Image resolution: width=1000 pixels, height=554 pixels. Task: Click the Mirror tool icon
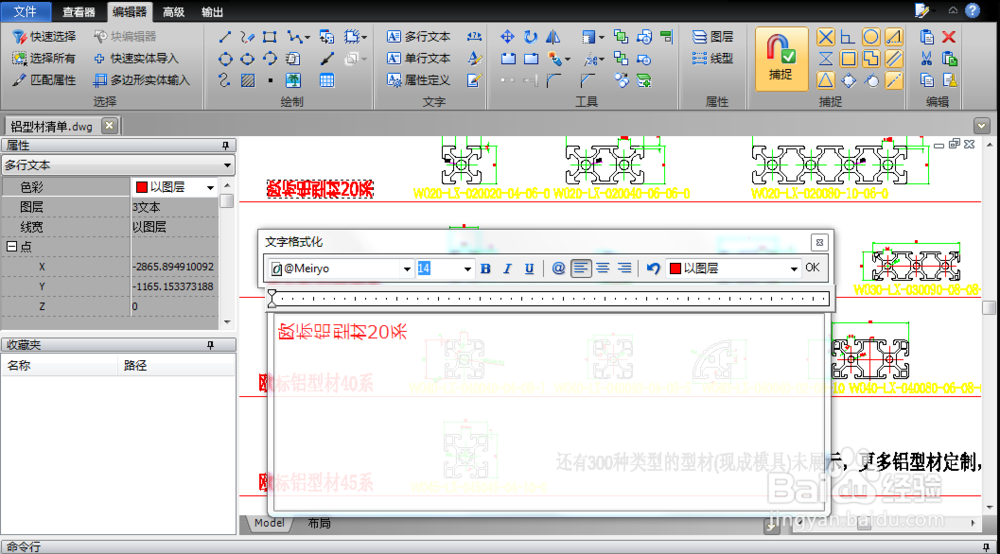(553, 37)
